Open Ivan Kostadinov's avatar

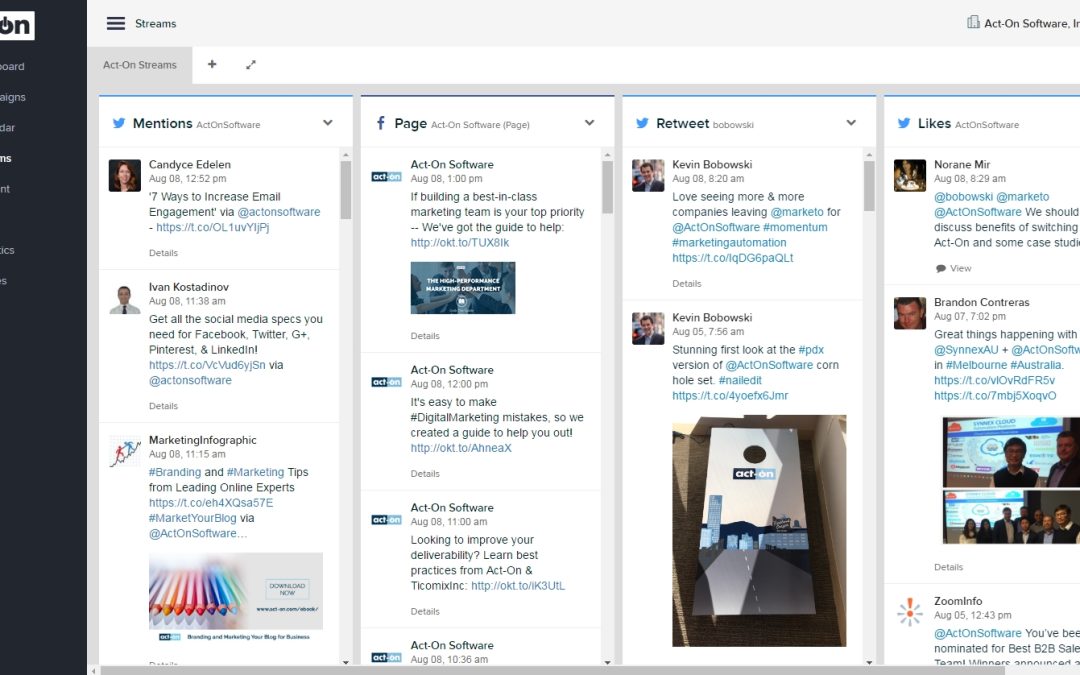(x=125, y=298)
